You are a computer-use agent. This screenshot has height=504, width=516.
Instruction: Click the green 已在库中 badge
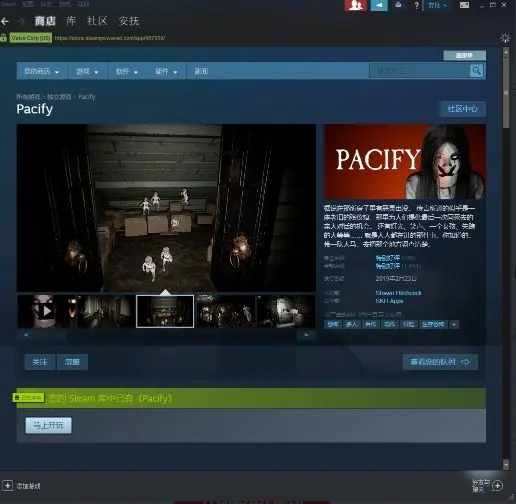click(29, 397)
